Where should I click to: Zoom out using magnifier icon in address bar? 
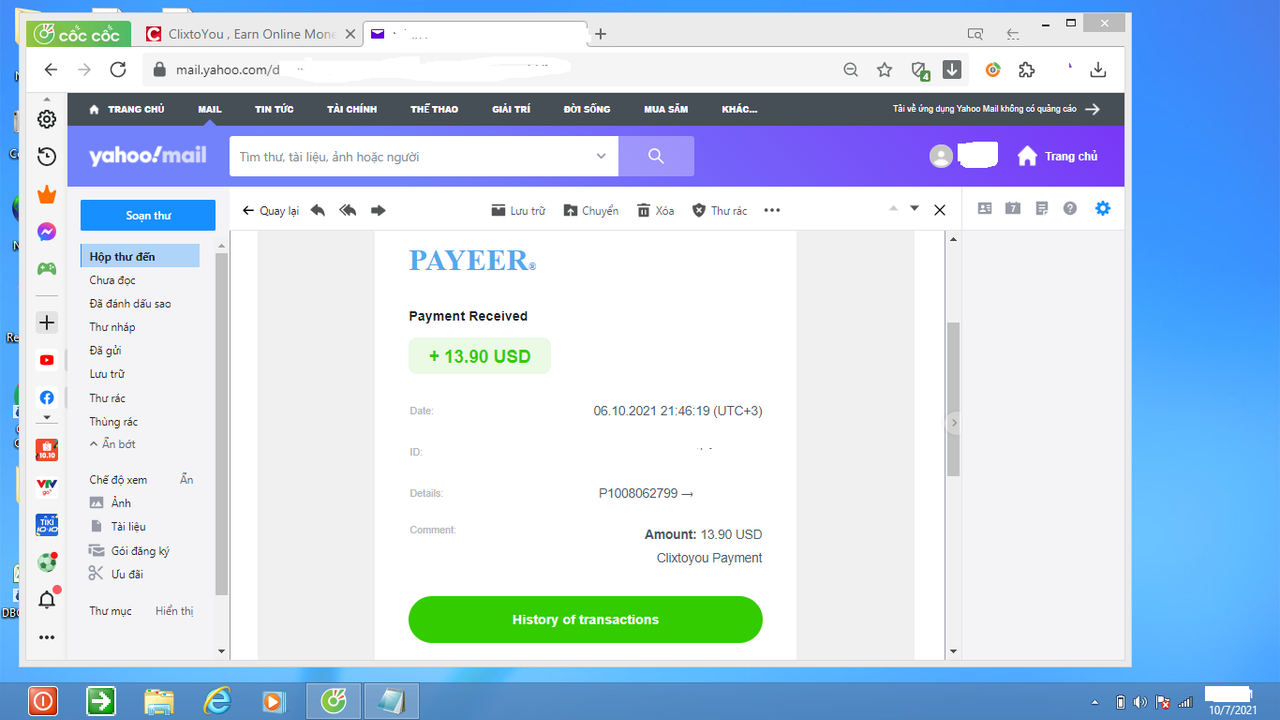[x=850, y=70]
